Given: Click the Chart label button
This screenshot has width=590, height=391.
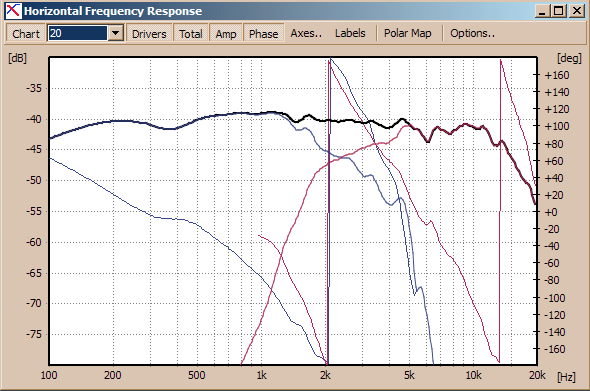Looking at the screenshot, I should [x=26, y=33].
